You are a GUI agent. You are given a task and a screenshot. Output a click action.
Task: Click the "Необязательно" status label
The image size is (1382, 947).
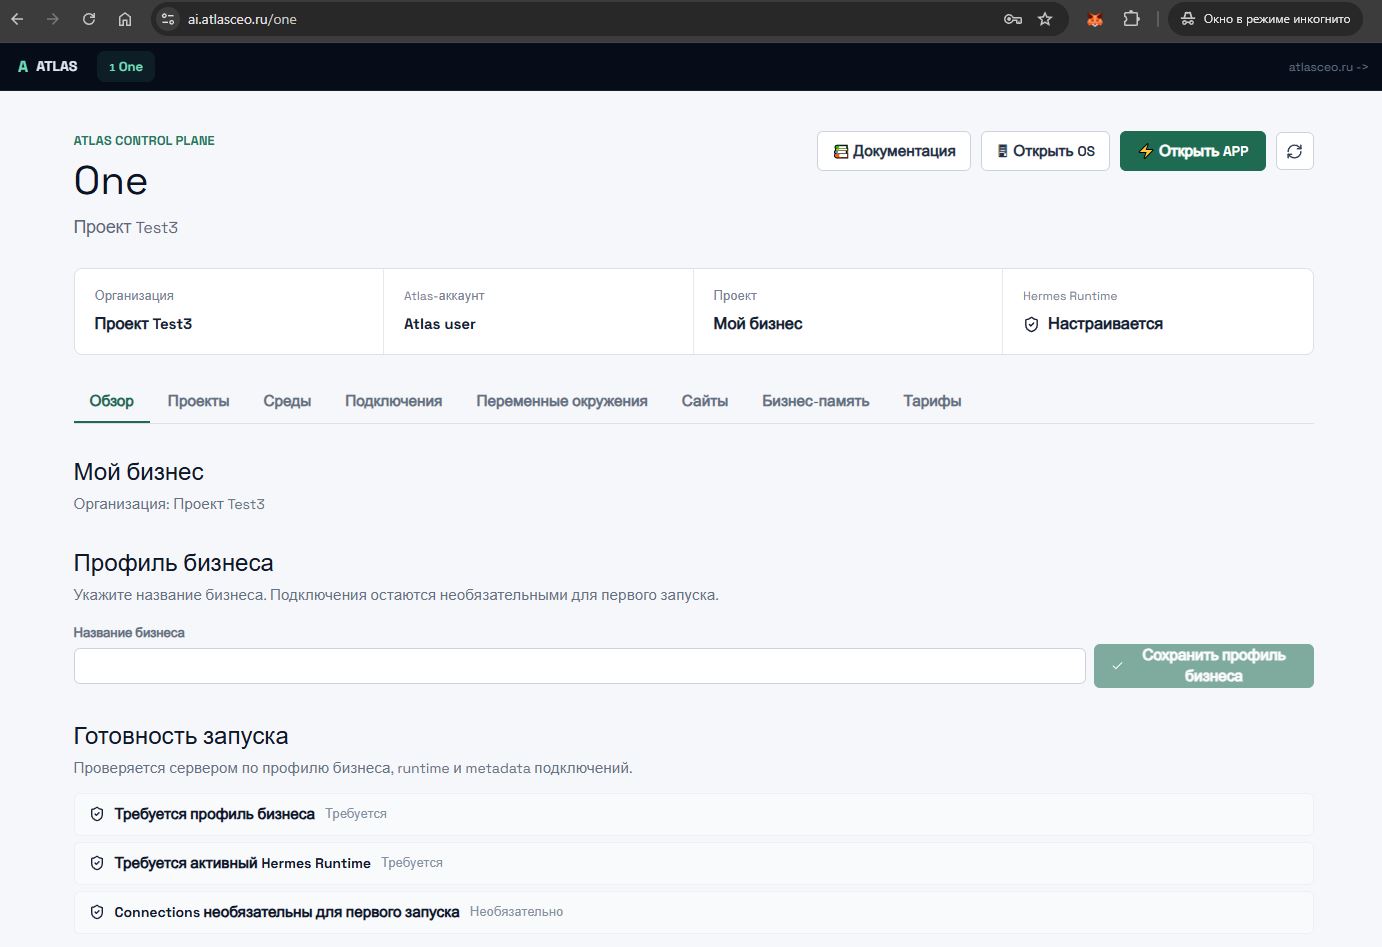click(x=516, y=912)
